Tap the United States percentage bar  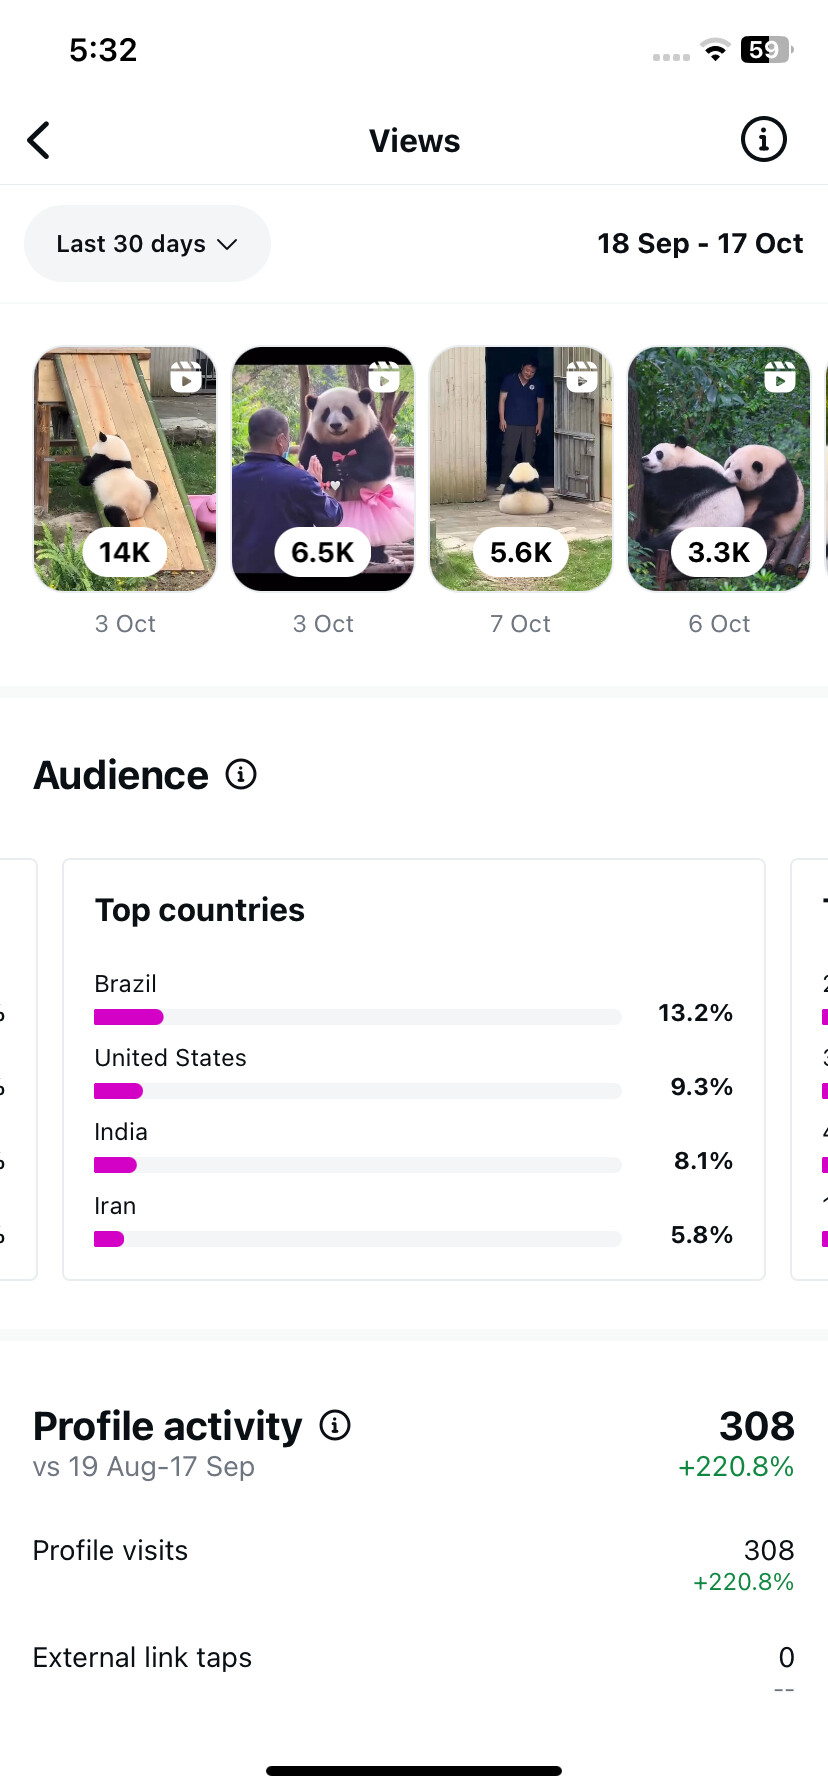357,1091
